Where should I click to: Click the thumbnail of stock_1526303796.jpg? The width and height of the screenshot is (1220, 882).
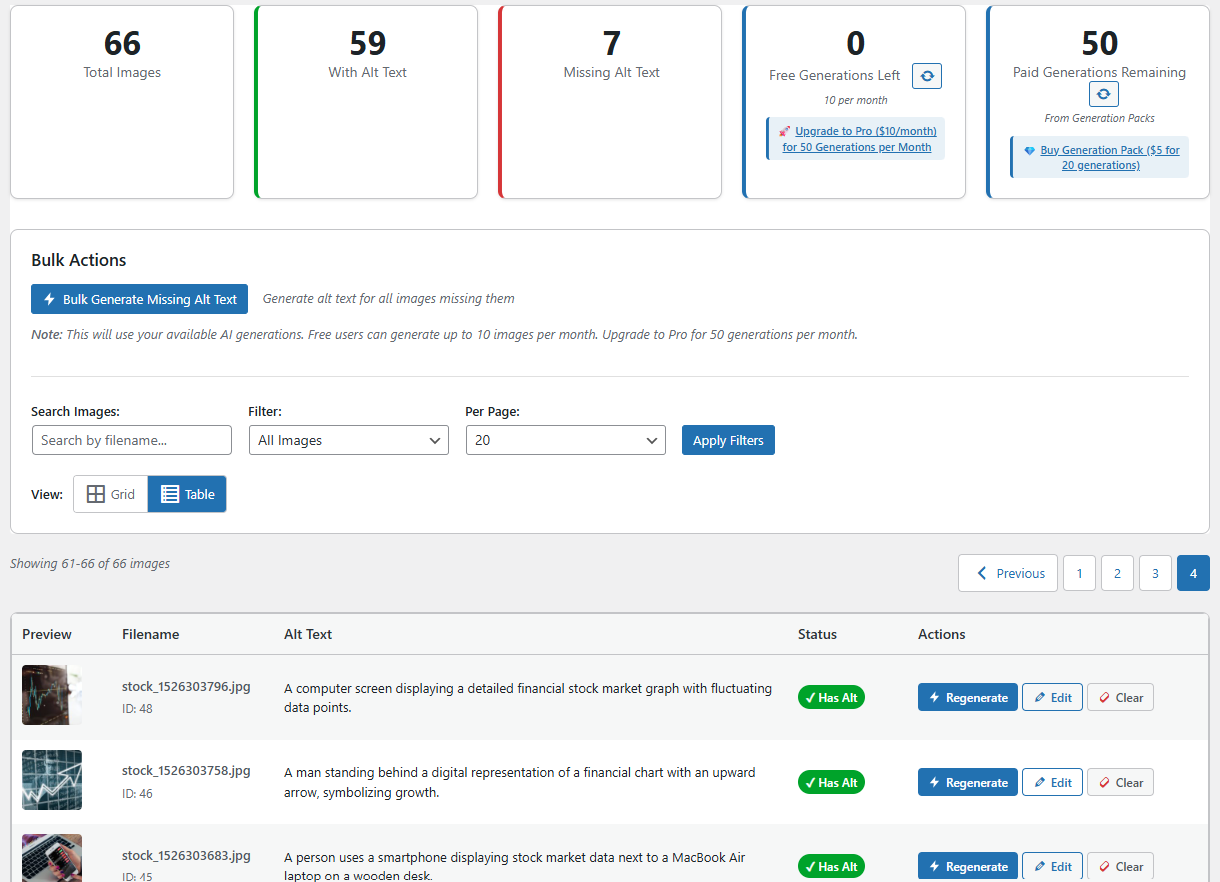[52, 694]
